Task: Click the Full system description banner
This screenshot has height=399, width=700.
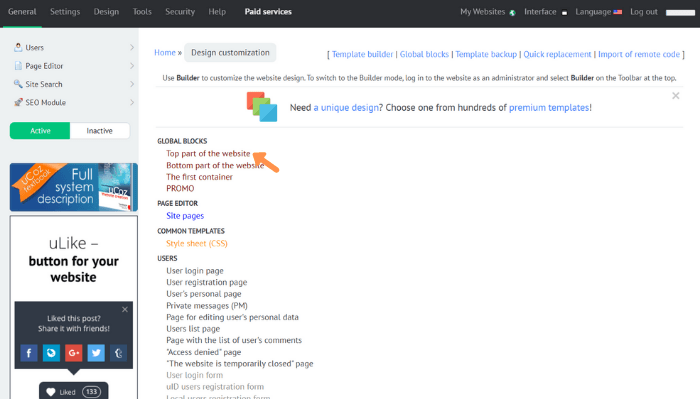Action: tap(74, 187)
